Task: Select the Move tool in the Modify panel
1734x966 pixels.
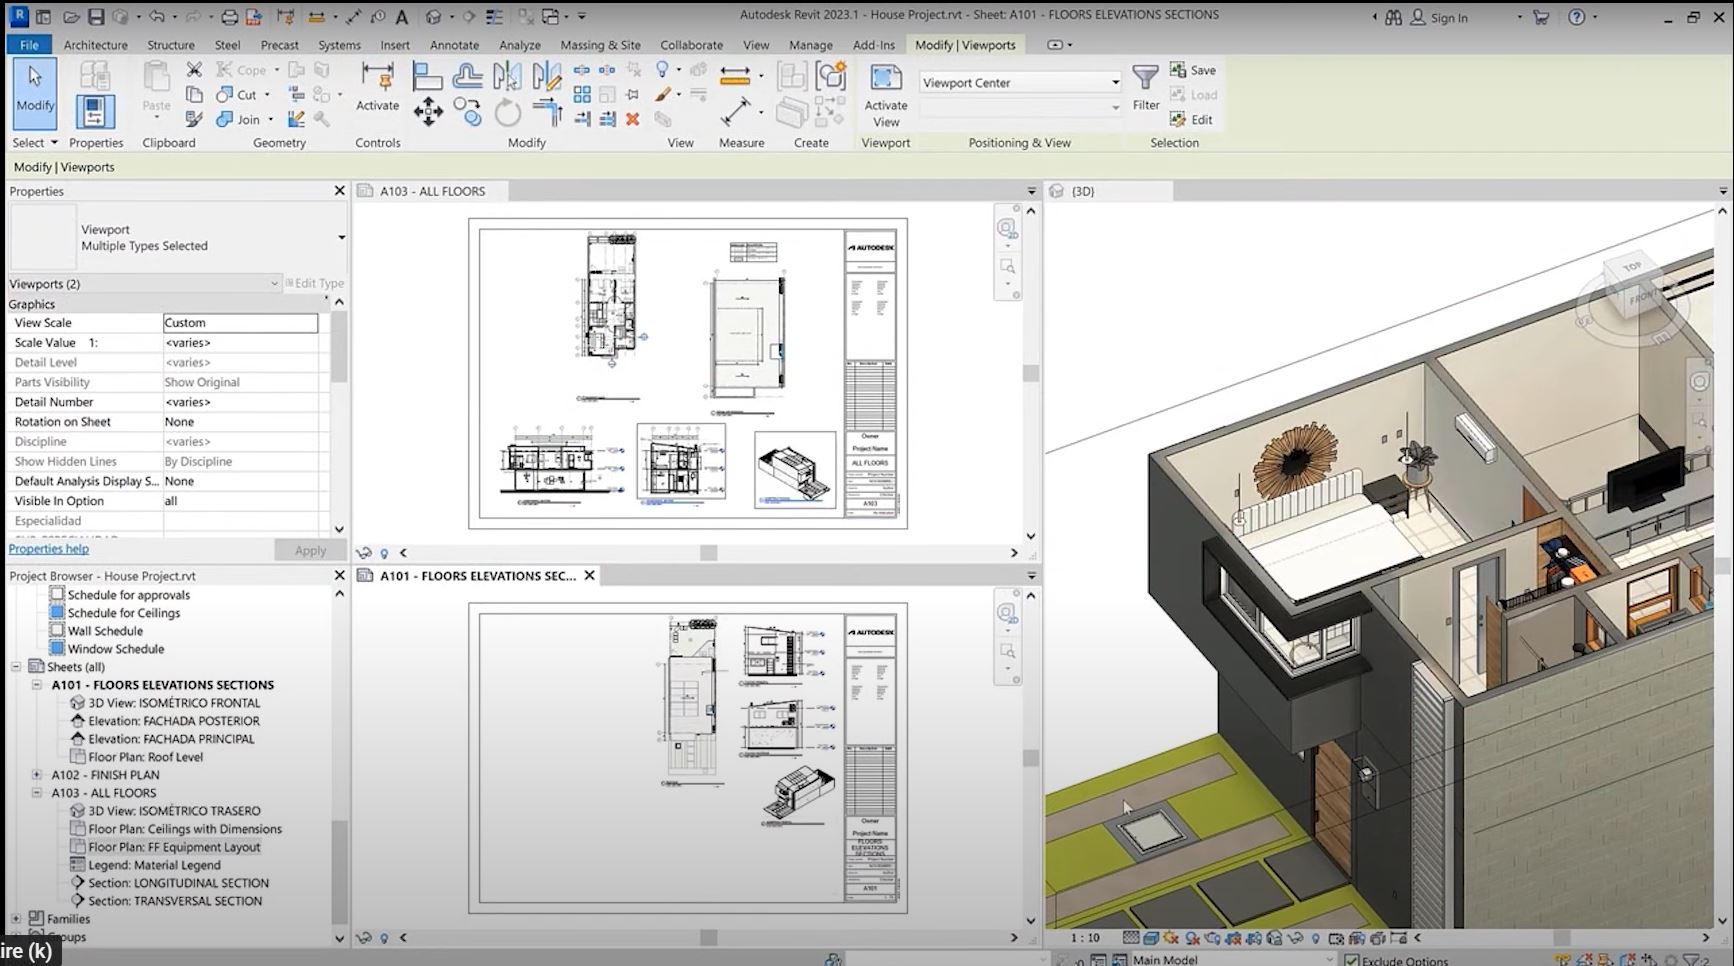Action: (428, 111)
